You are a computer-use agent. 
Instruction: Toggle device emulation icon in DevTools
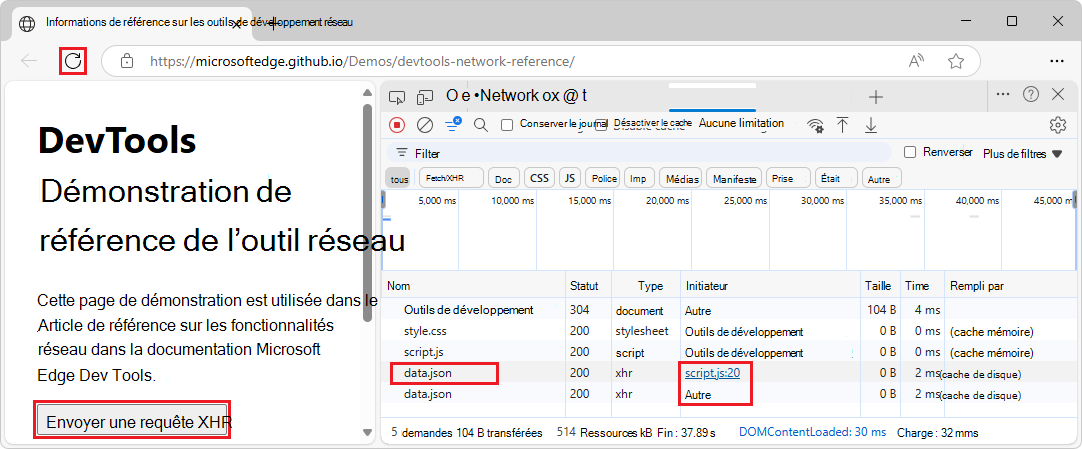pyautogui.click(x=427, y=97)
